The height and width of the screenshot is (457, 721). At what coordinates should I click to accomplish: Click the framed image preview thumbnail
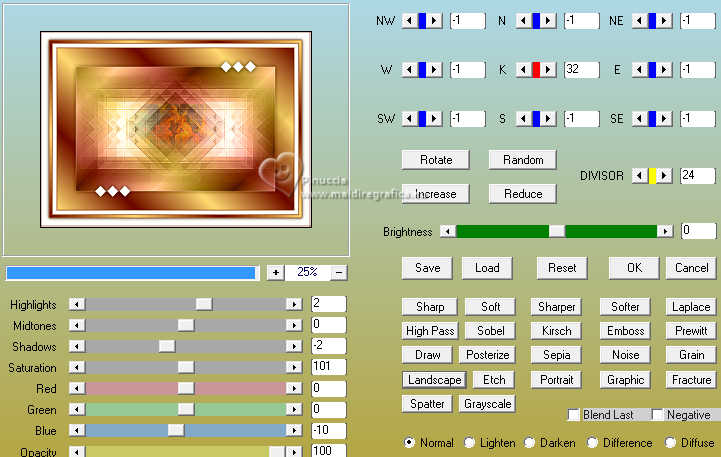click(x=176, y=129)
